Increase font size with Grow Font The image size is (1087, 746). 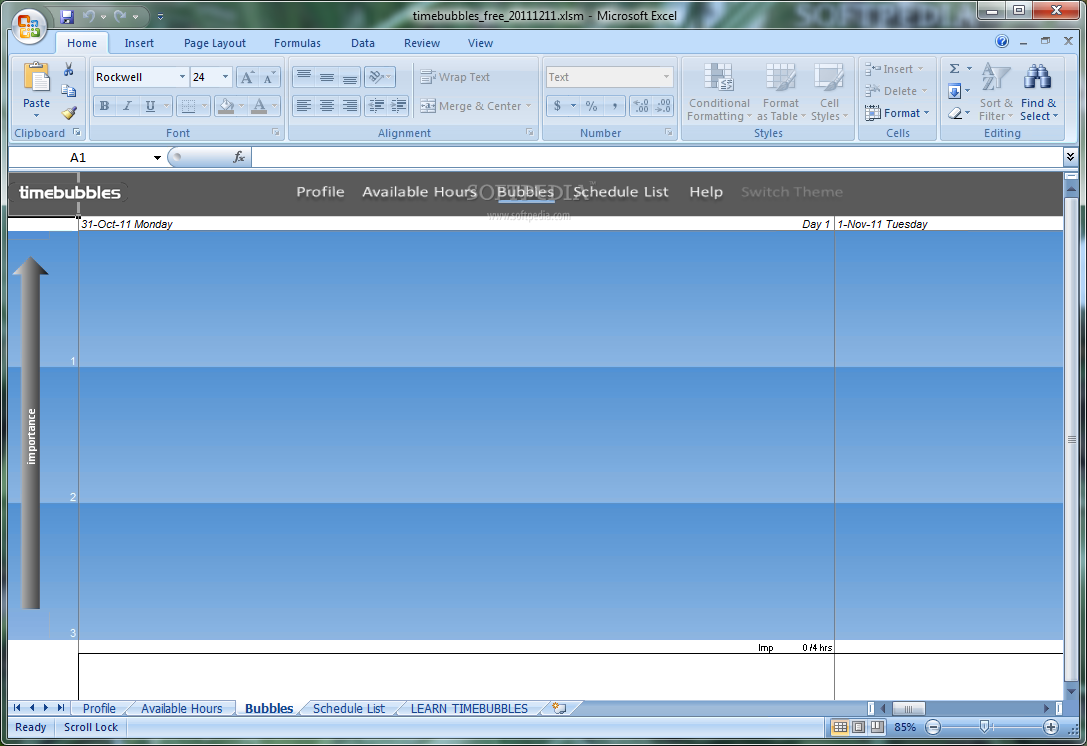click(x=247, y=77)
